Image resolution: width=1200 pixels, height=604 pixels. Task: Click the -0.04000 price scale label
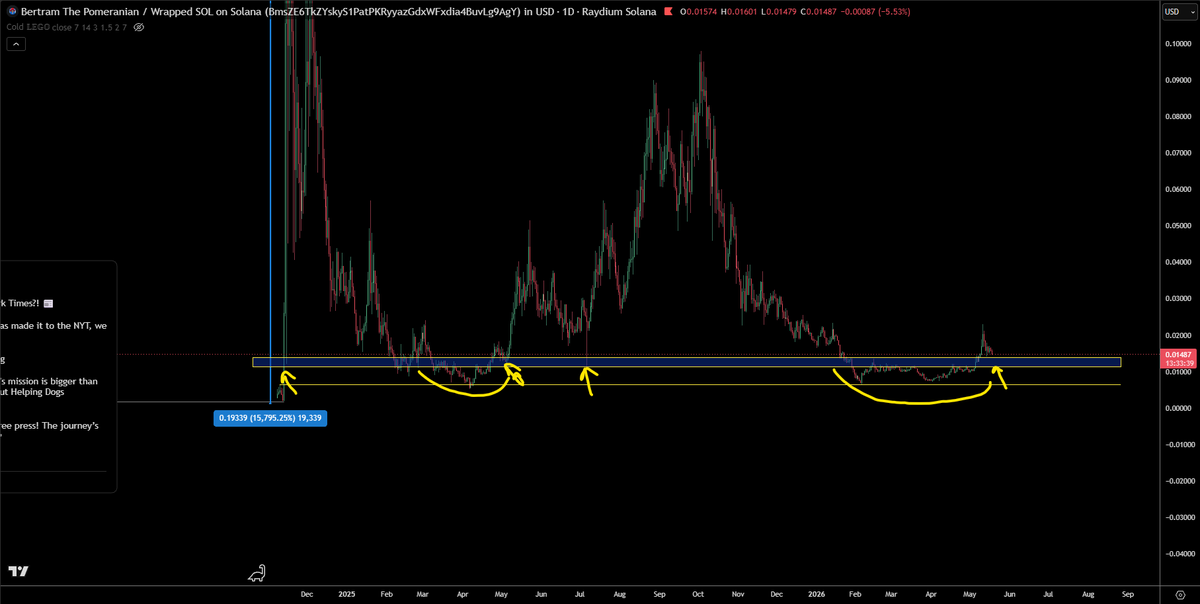[1178, 553]
